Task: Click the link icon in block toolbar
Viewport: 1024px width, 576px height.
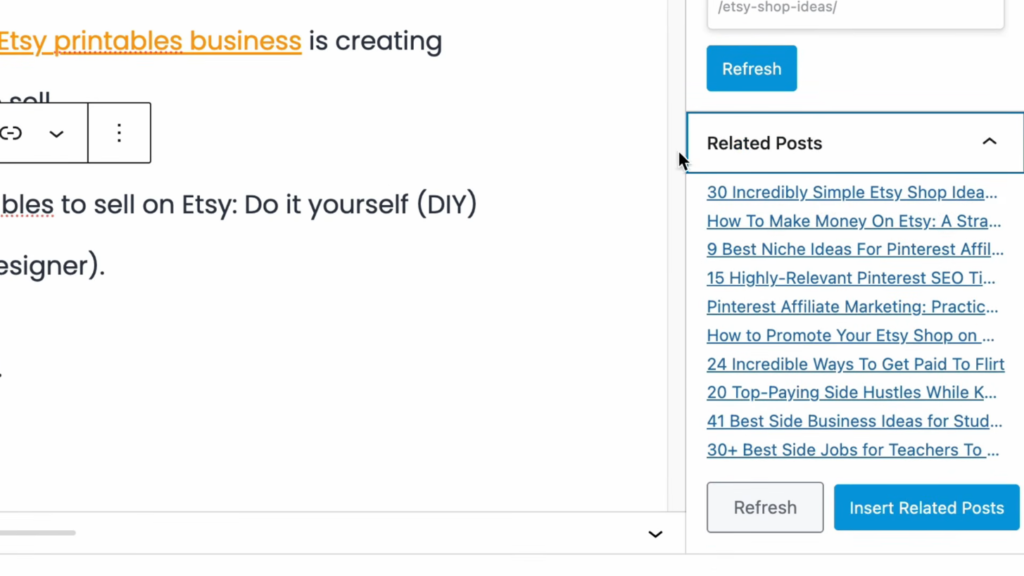Action: [12, 133]
